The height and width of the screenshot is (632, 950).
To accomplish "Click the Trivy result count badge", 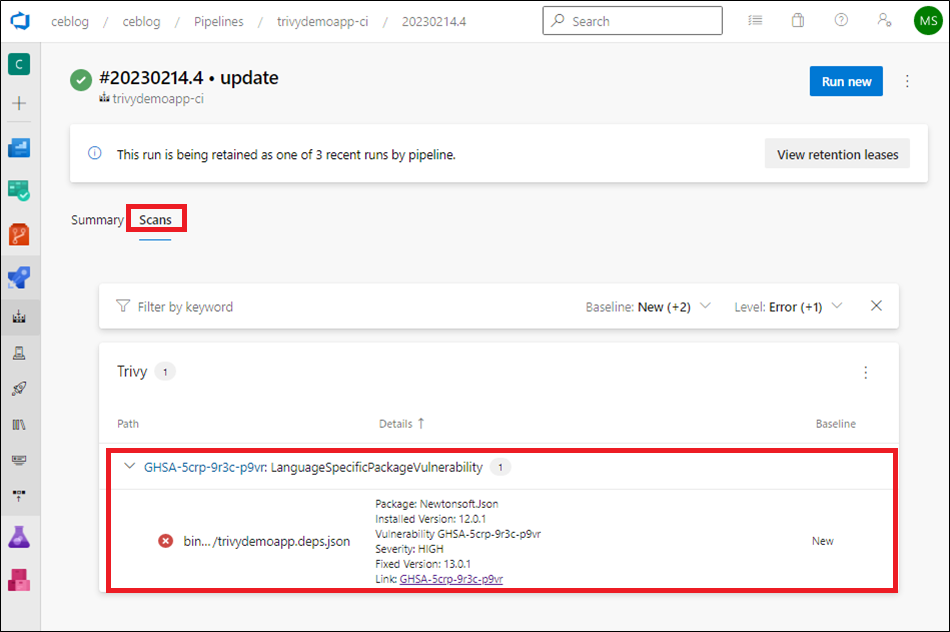I will pos(165,372).
